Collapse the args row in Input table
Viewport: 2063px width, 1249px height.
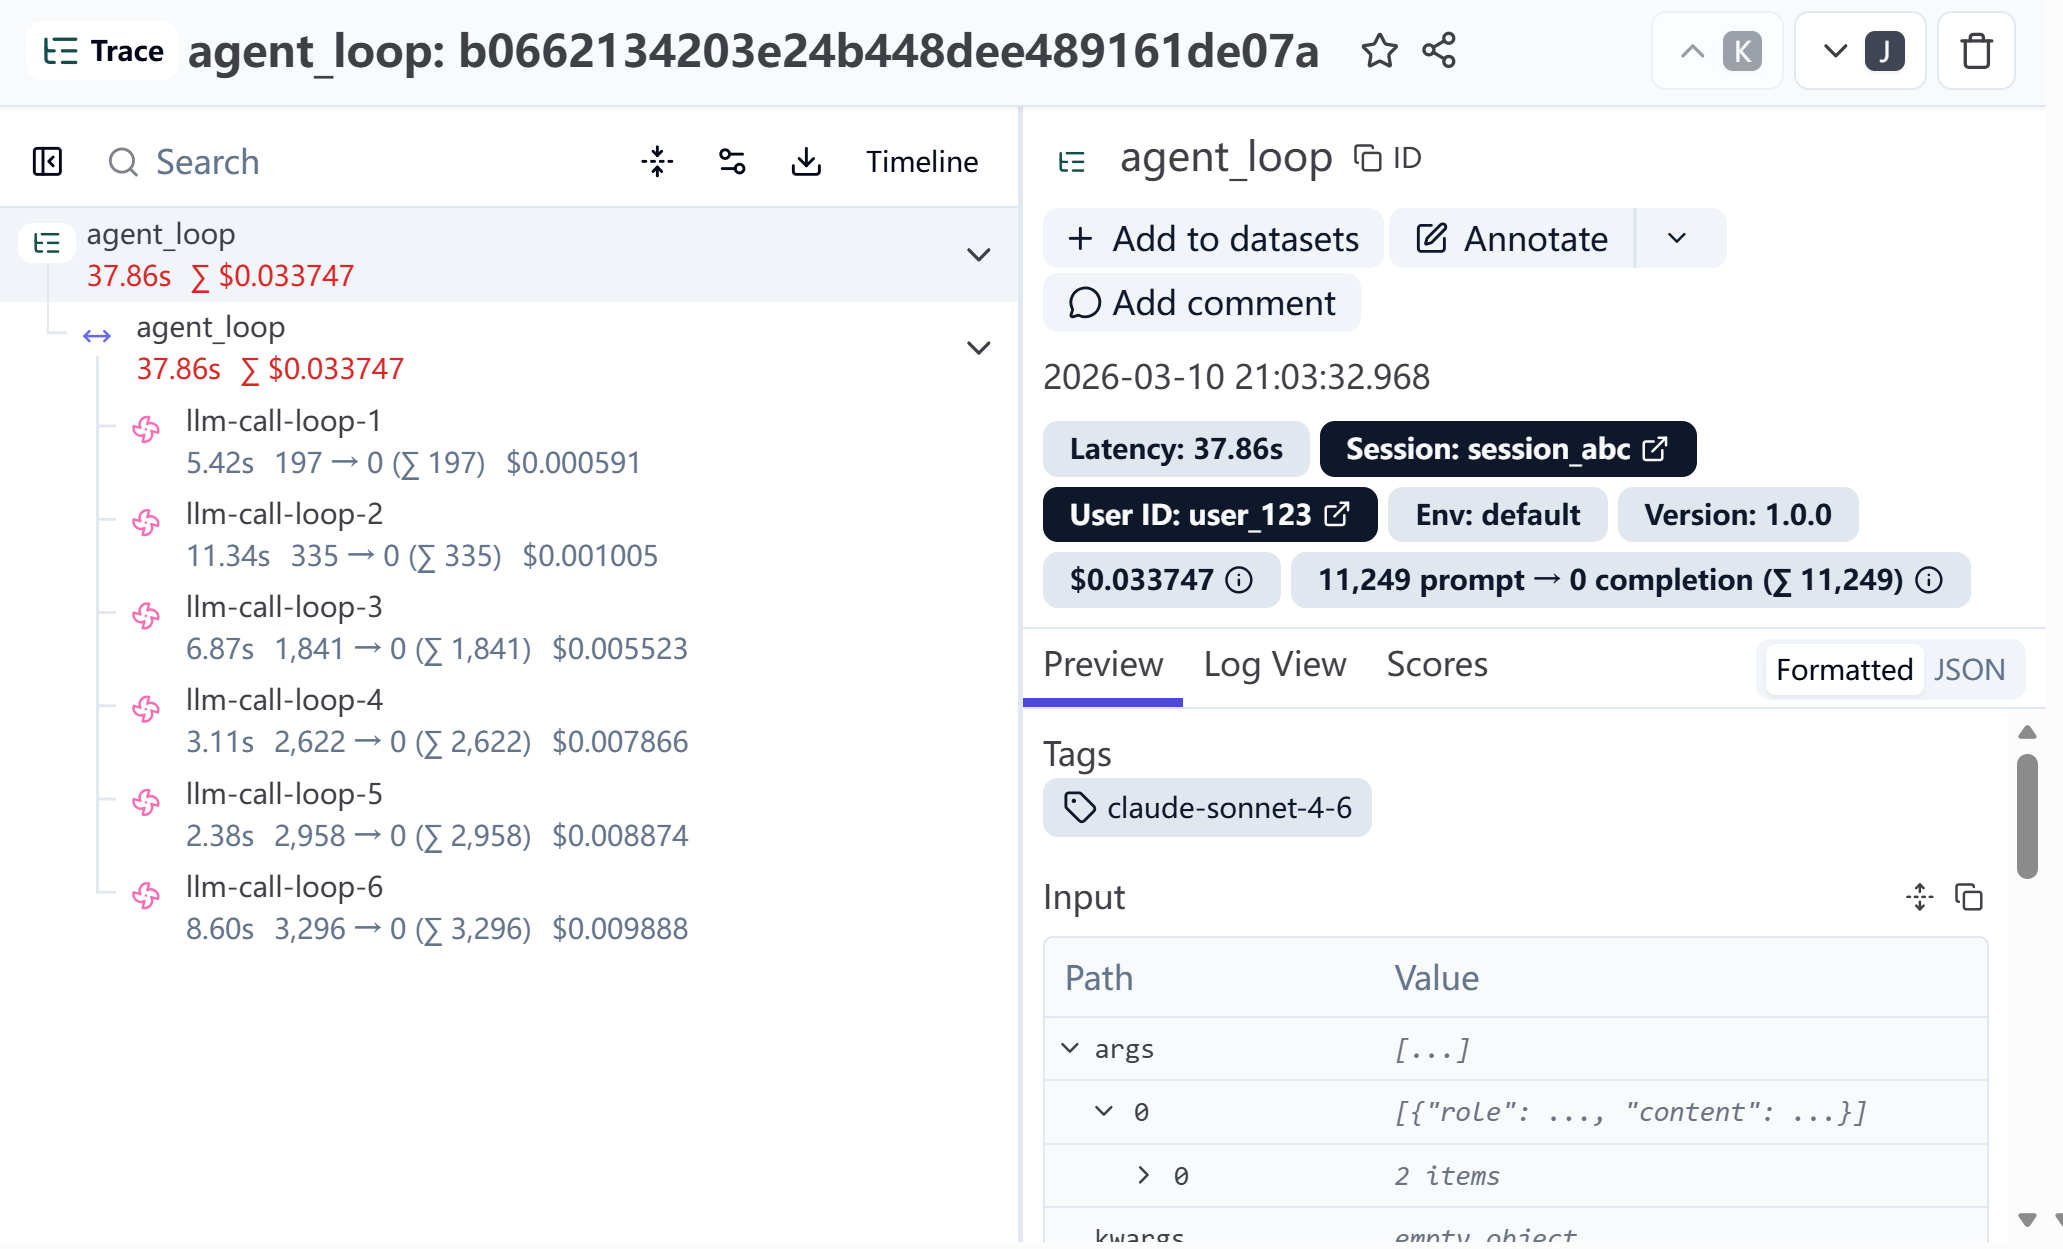click(1070, 1048)
